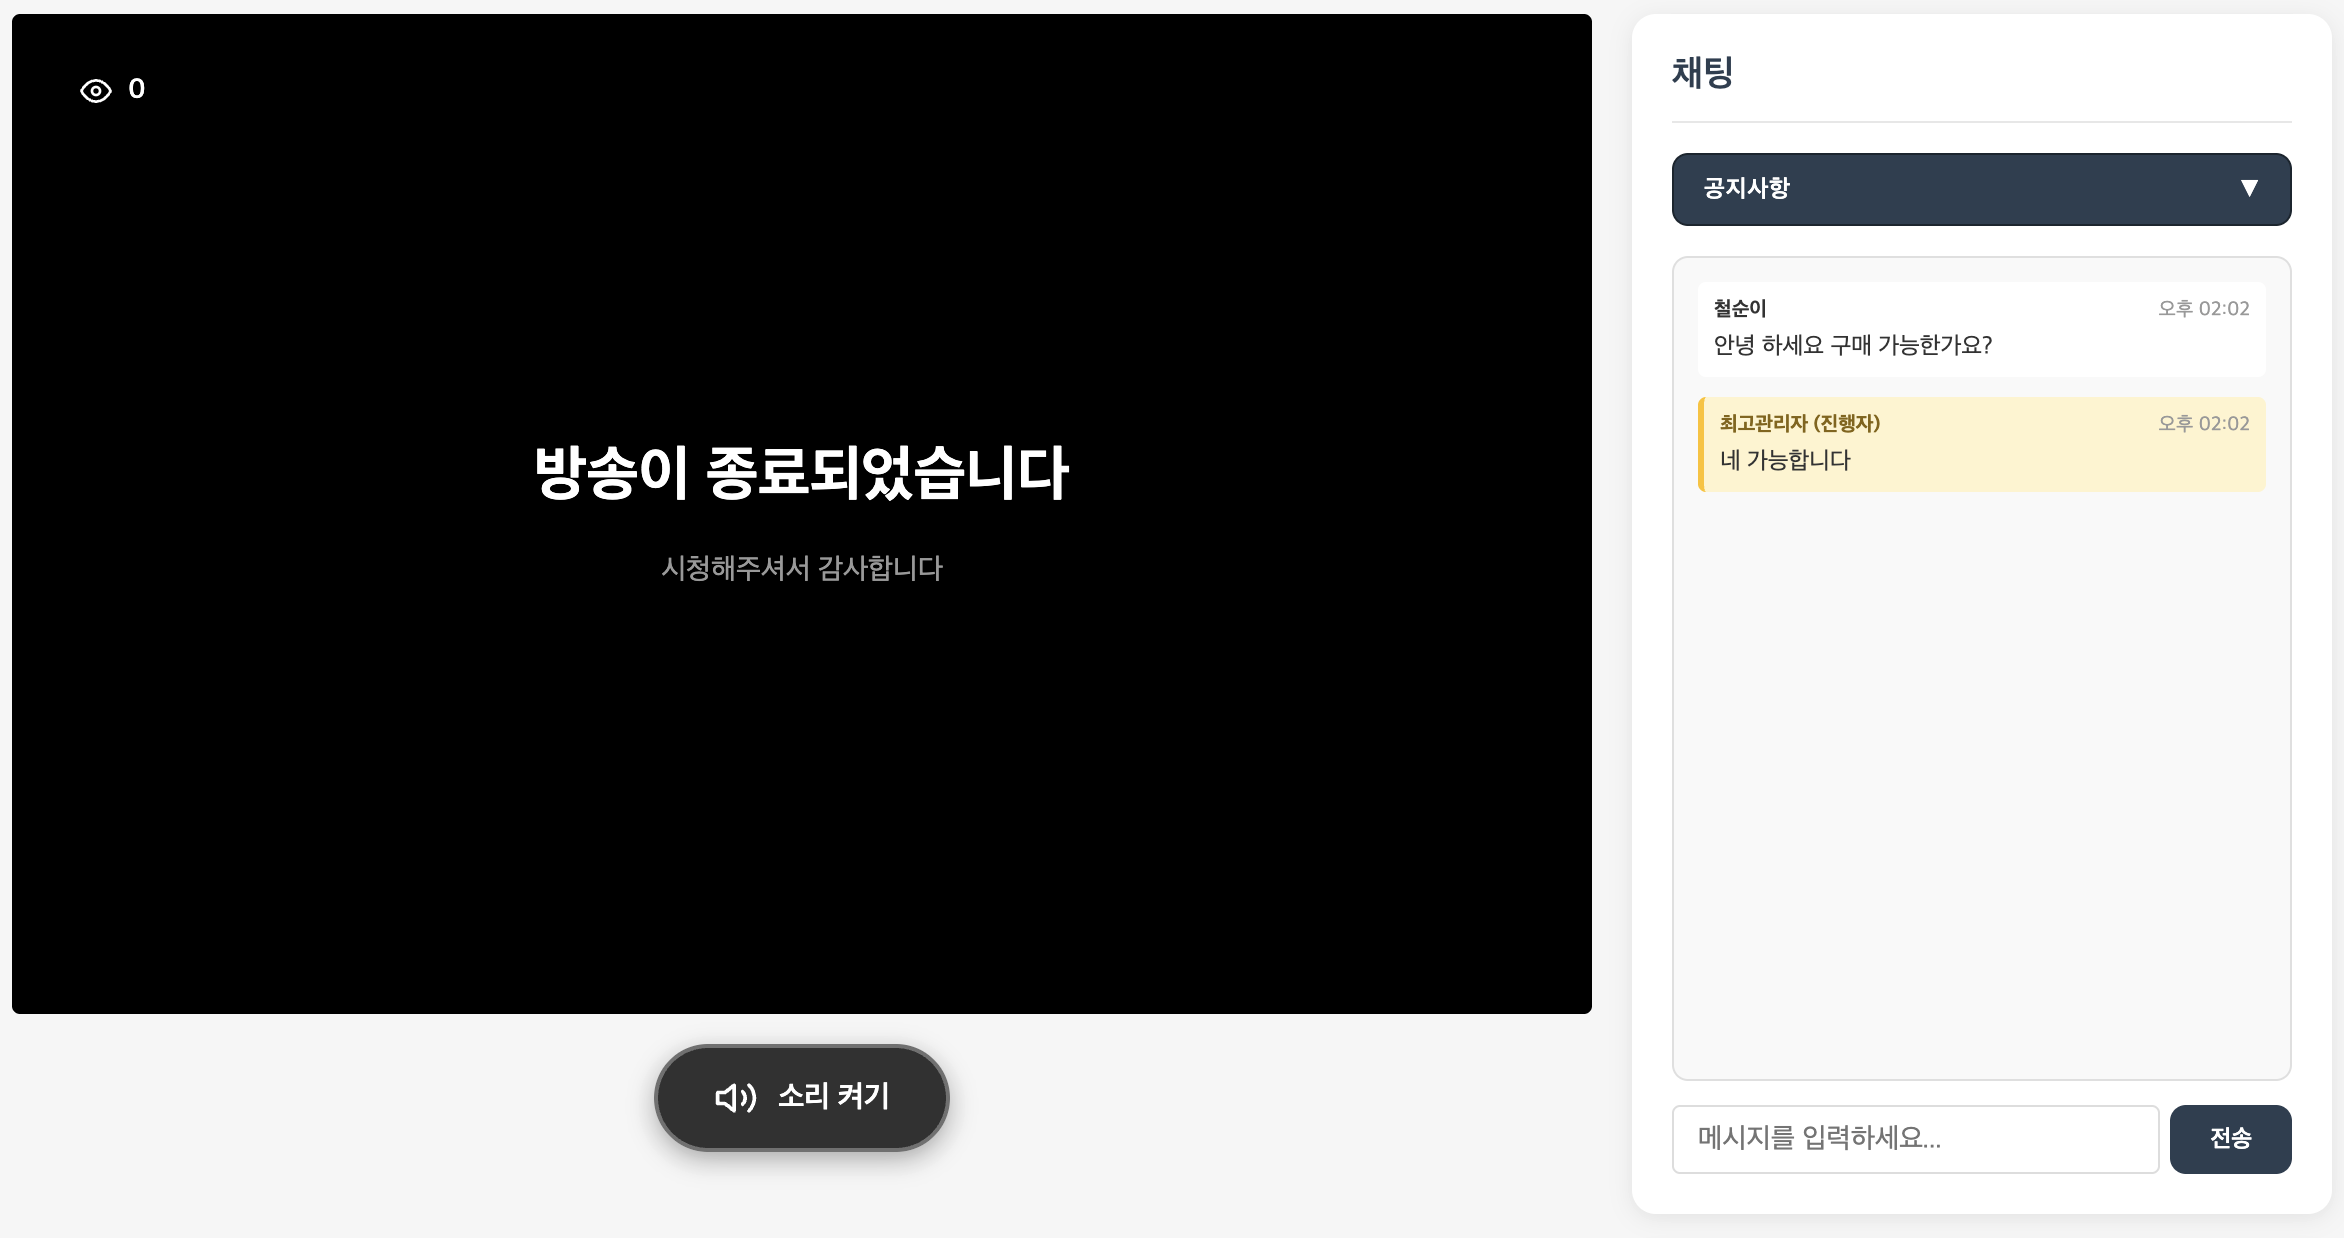Click the 메시지를 입력하세요 input field
The image size is (2344, 1238).
point(1915,1139)
